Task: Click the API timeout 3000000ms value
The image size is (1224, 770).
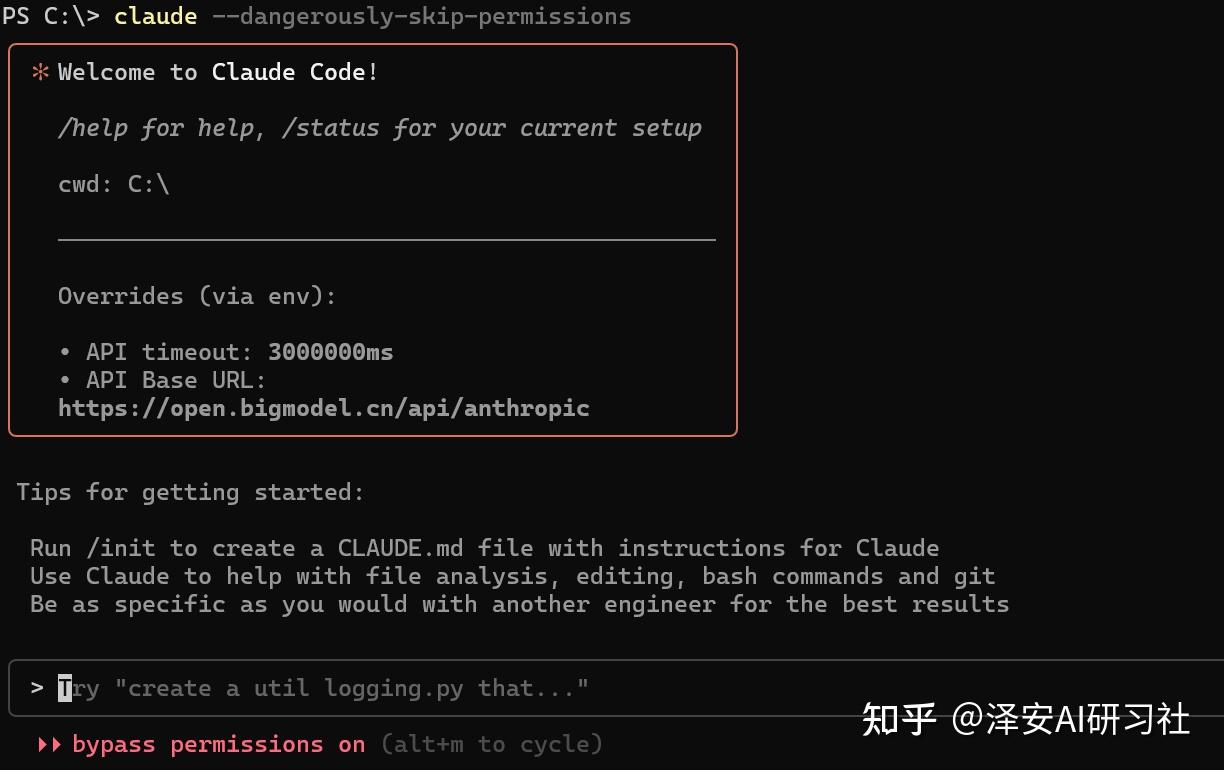Action: (x=330, y=352)
